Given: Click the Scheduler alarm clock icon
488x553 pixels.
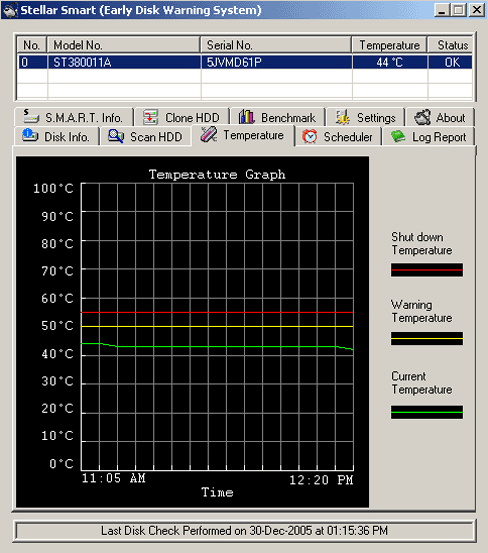Looking at the screenshot, I should click(310, 136).
